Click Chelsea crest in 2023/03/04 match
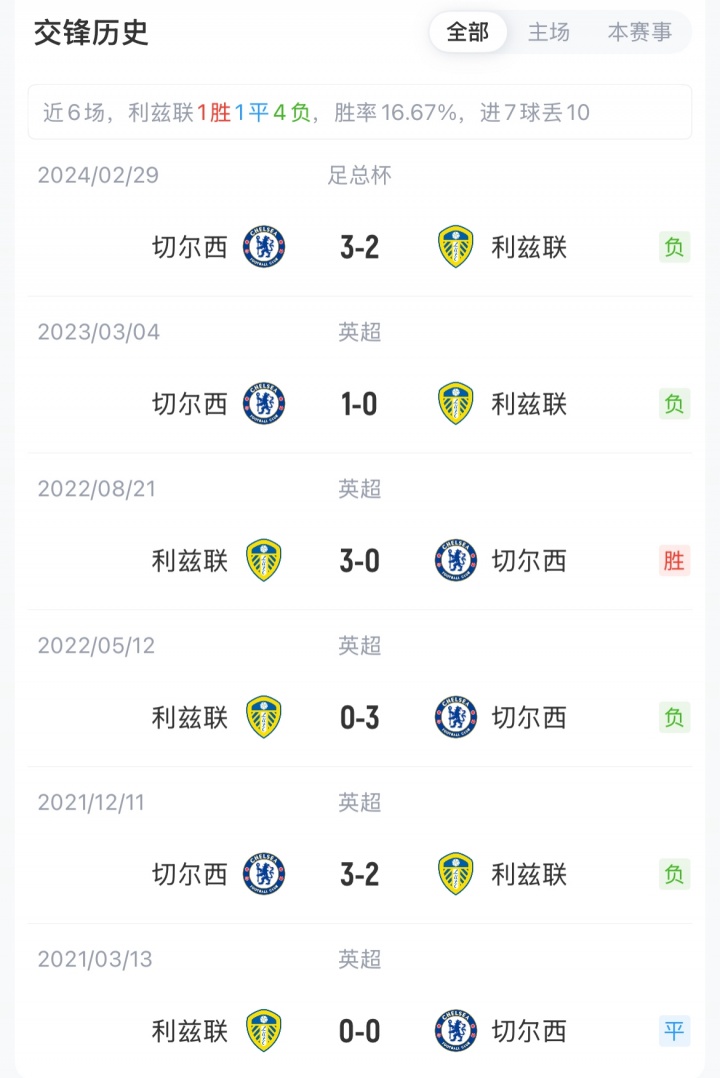Viewport: 720px width, 1078px height. click(x=264, y=404)
